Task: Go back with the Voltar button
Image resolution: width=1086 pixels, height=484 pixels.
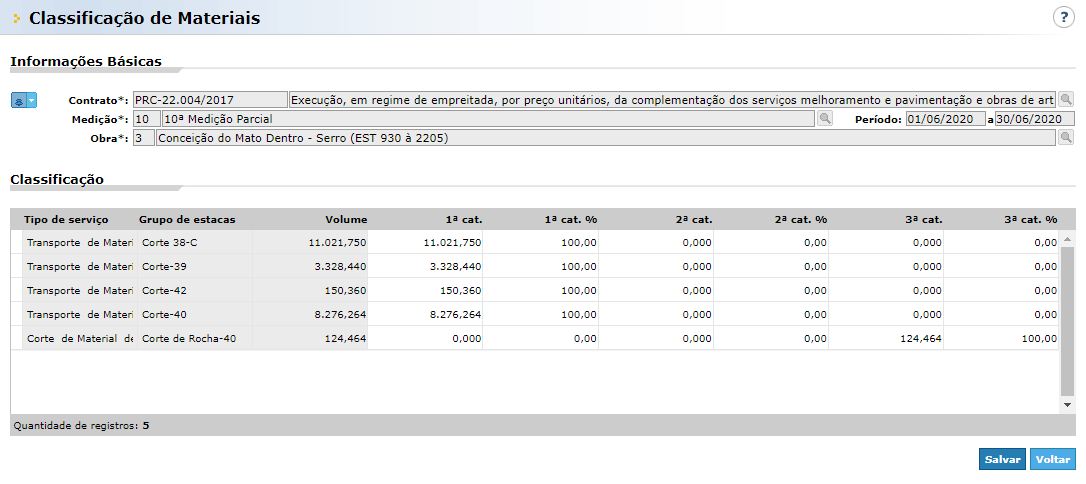Action: tap(1053, 459)
